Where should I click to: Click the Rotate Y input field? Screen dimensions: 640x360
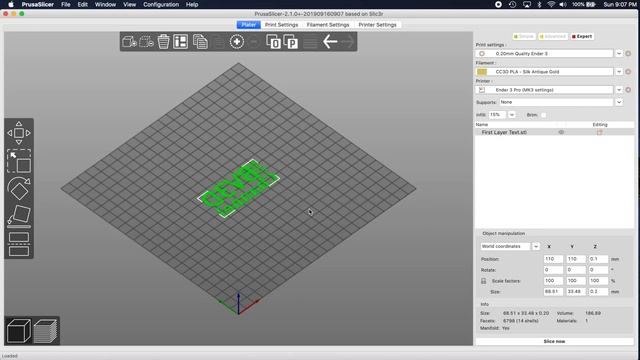pos(576,270)
